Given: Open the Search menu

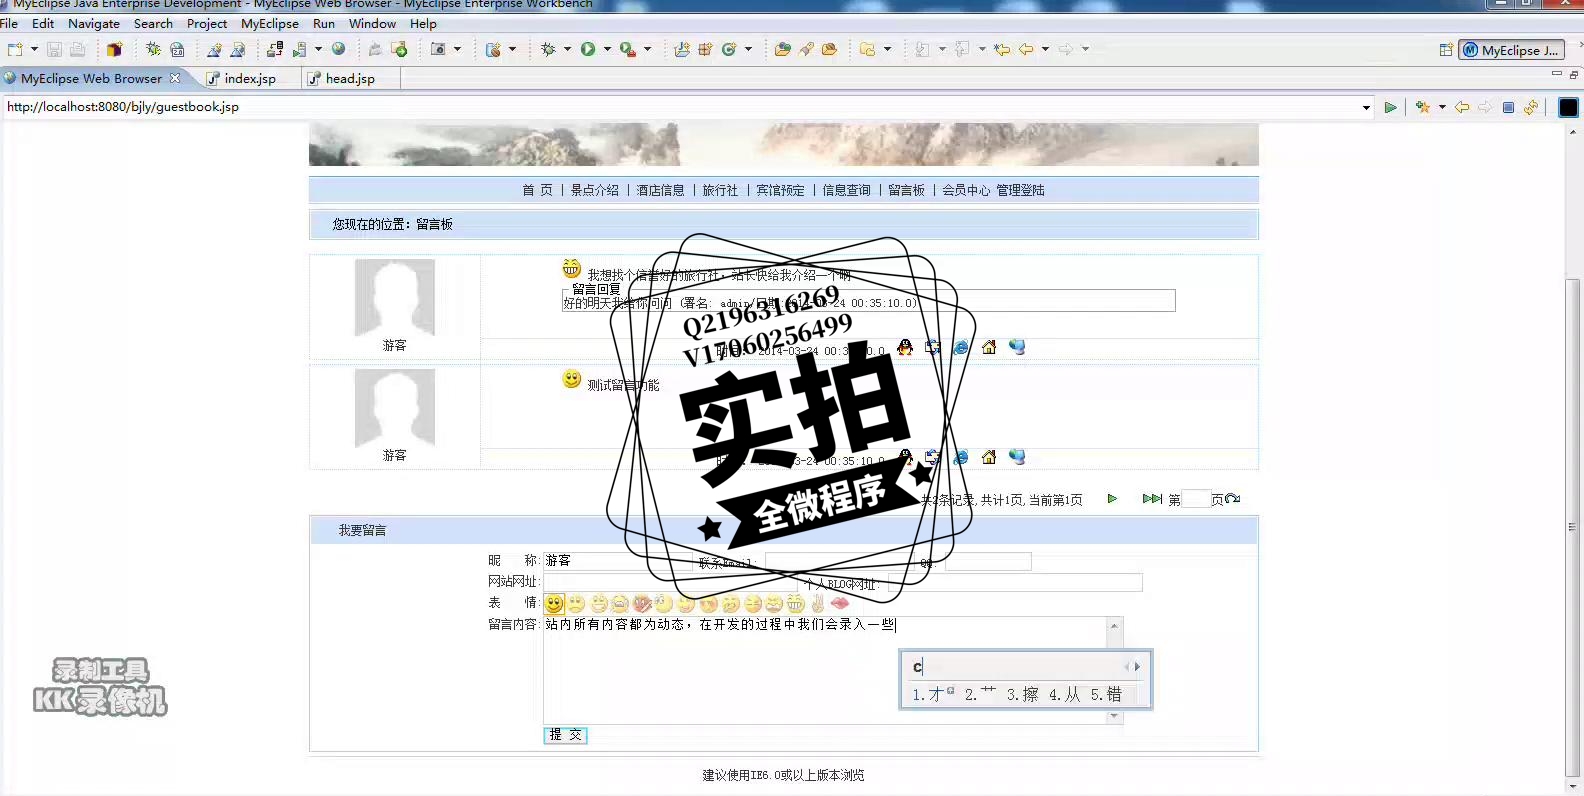Looking at the screenshot, I should 153,23.
